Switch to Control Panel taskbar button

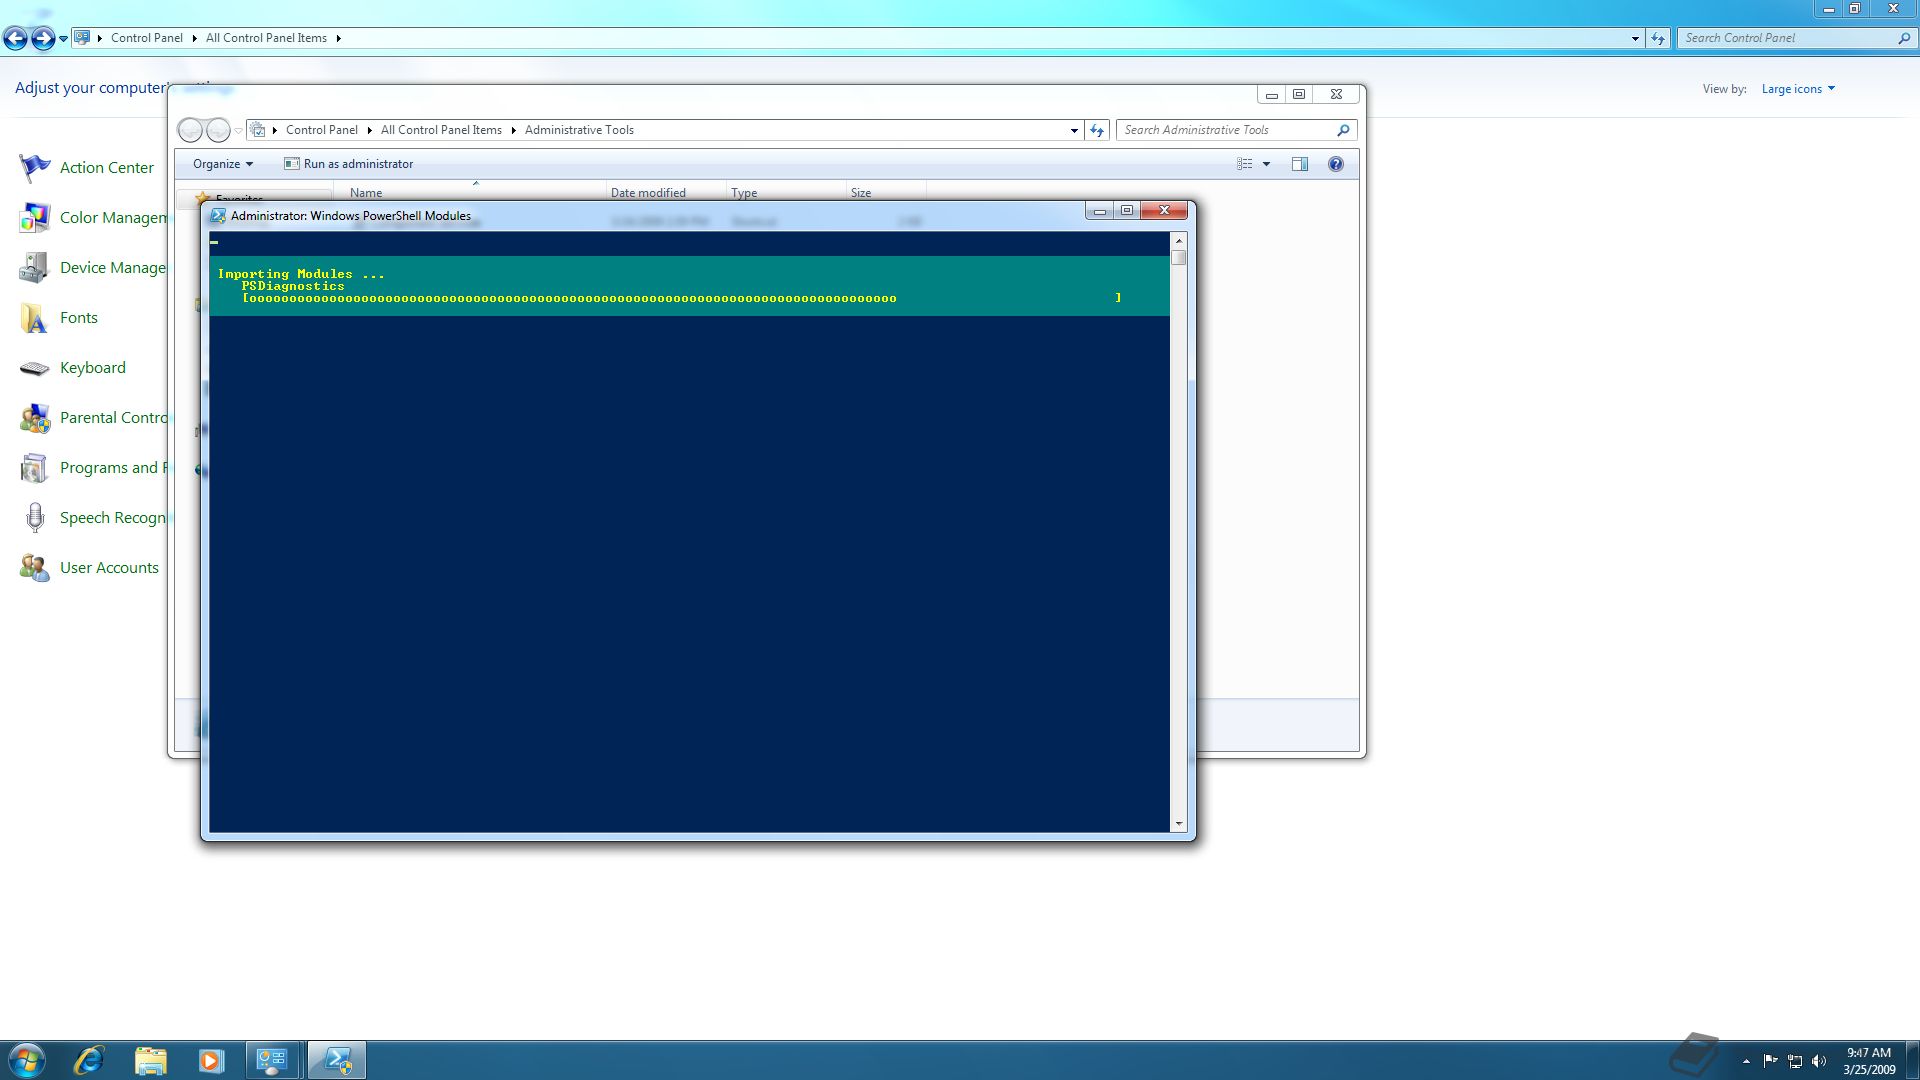pos(272,1060)
